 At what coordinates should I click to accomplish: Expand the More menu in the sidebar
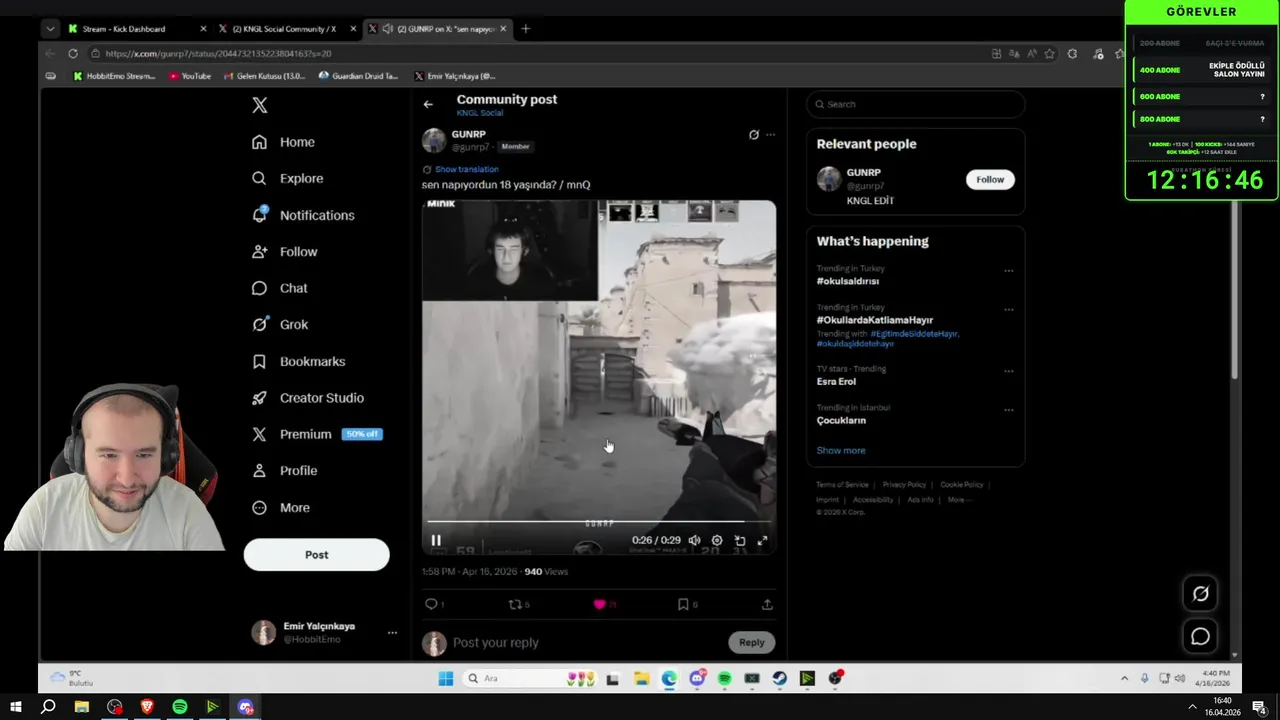click(281, 508)
